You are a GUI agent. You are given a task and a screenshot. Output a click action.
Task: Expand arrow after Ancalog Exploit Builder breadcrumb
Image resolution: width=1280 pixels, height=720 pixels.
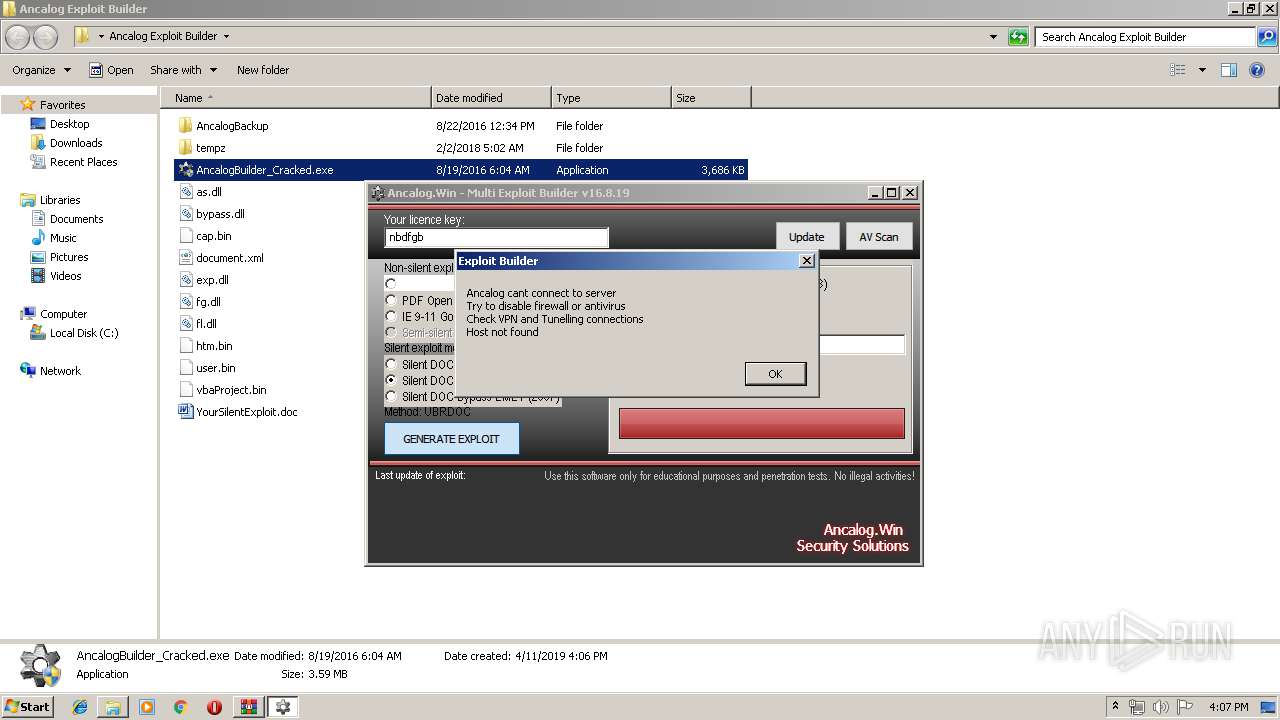coord(226,36)
